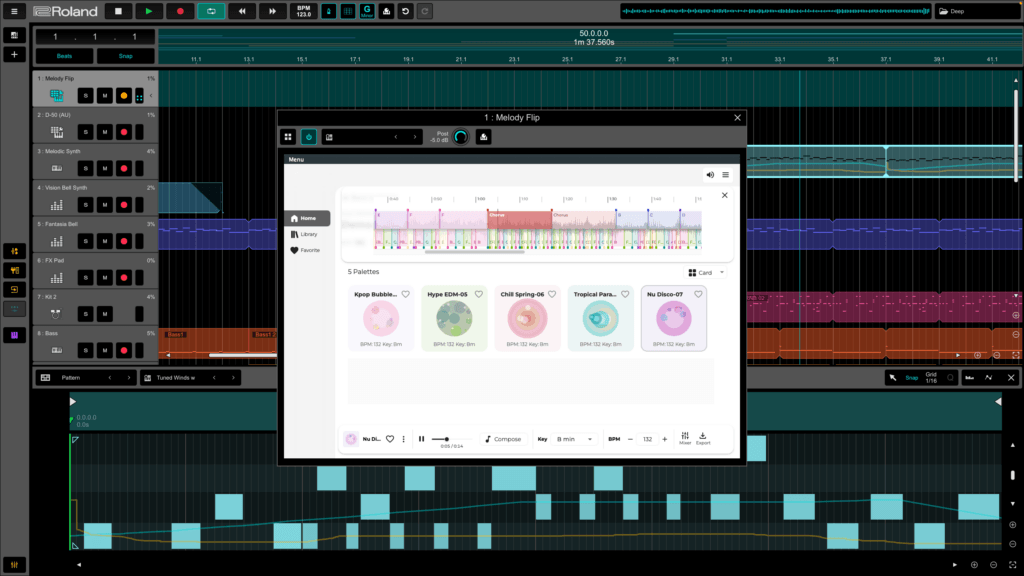The height and width of the screenshot is (576, 1024).
Task: Increase BPM with the plus stepper
Action: click(665, 439)
